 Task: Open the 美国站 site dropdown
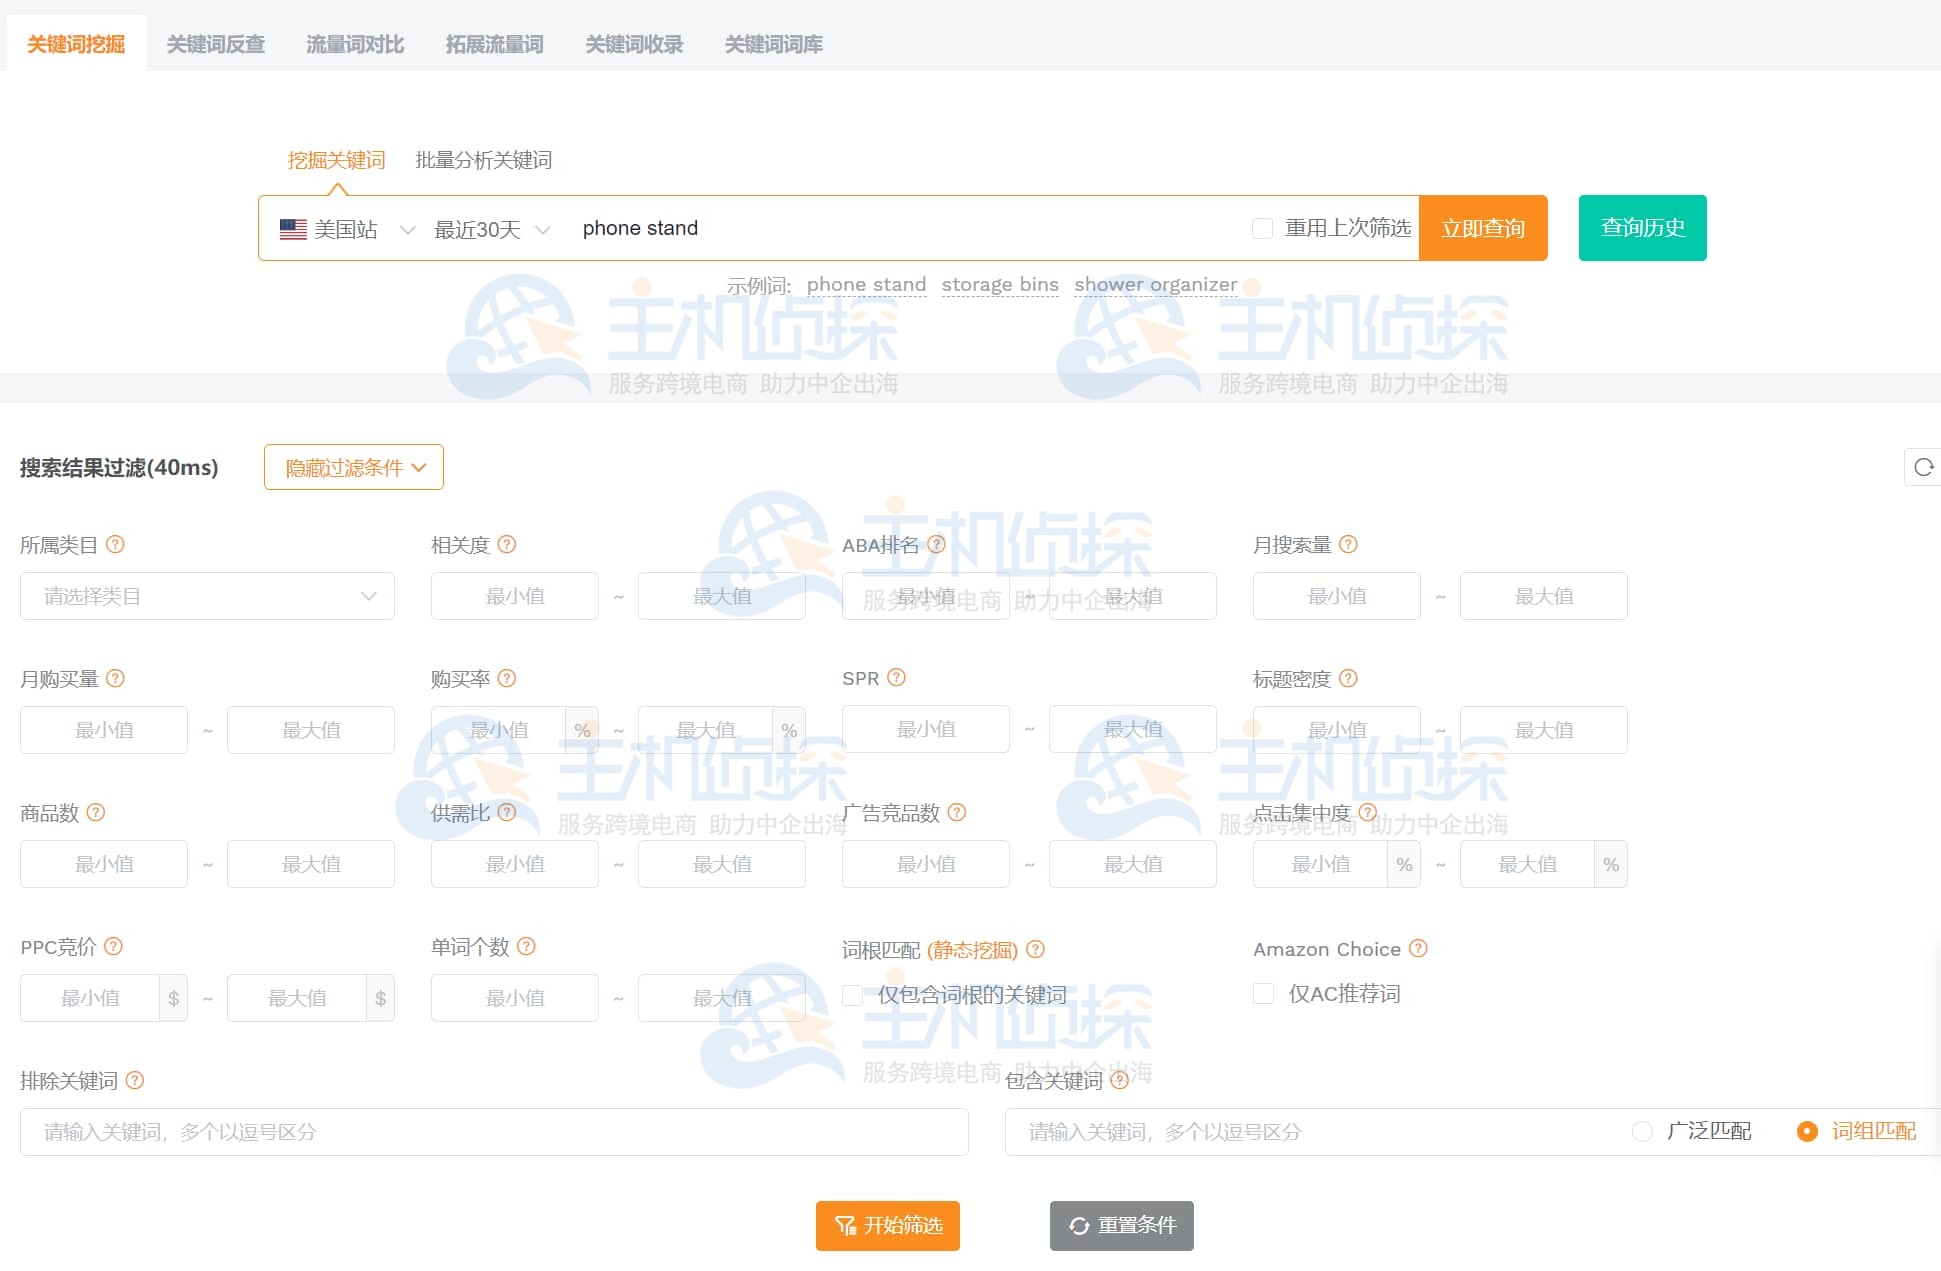(345, 229)
